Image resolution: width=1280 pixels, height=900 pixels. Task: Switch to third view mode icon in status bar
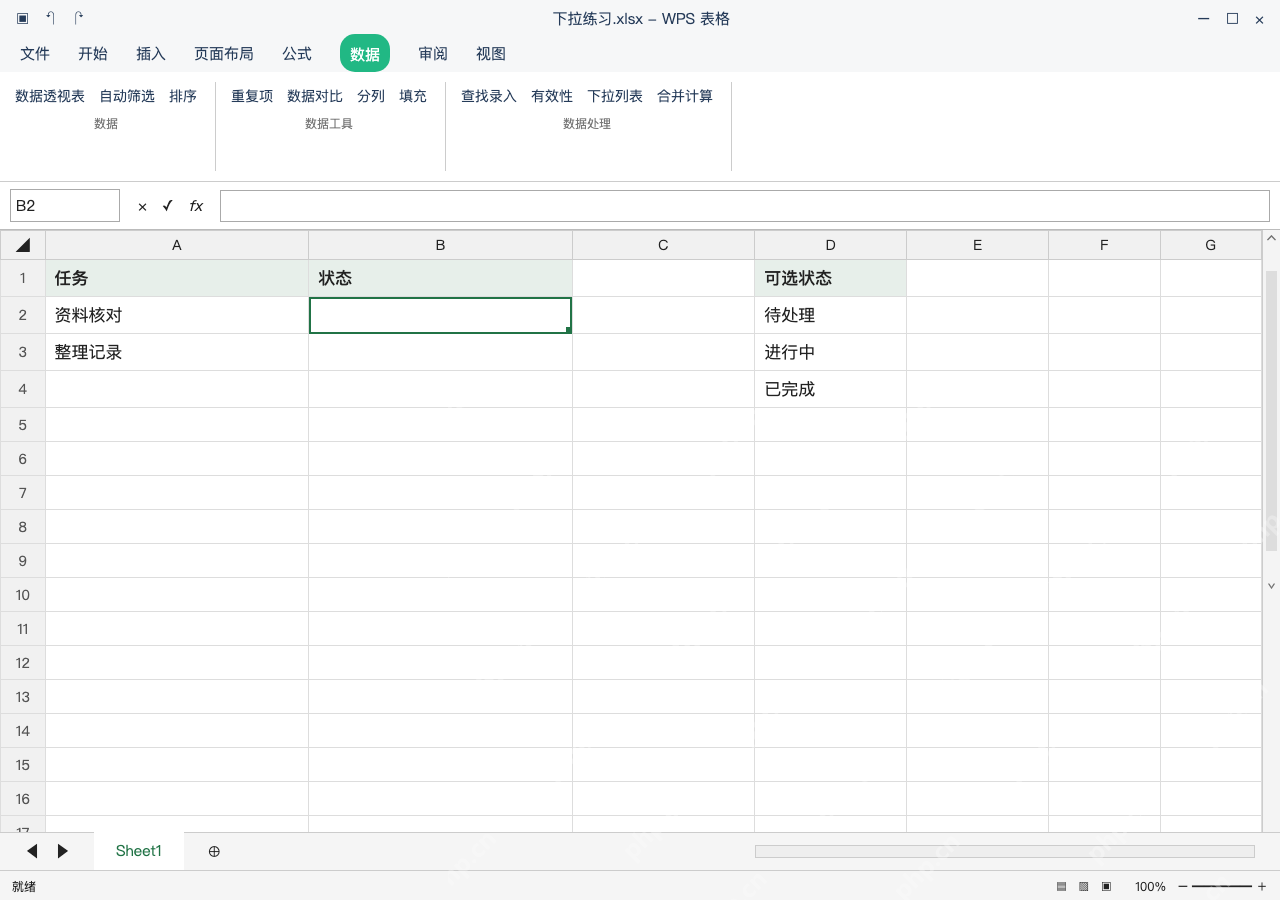point(1107,886)
